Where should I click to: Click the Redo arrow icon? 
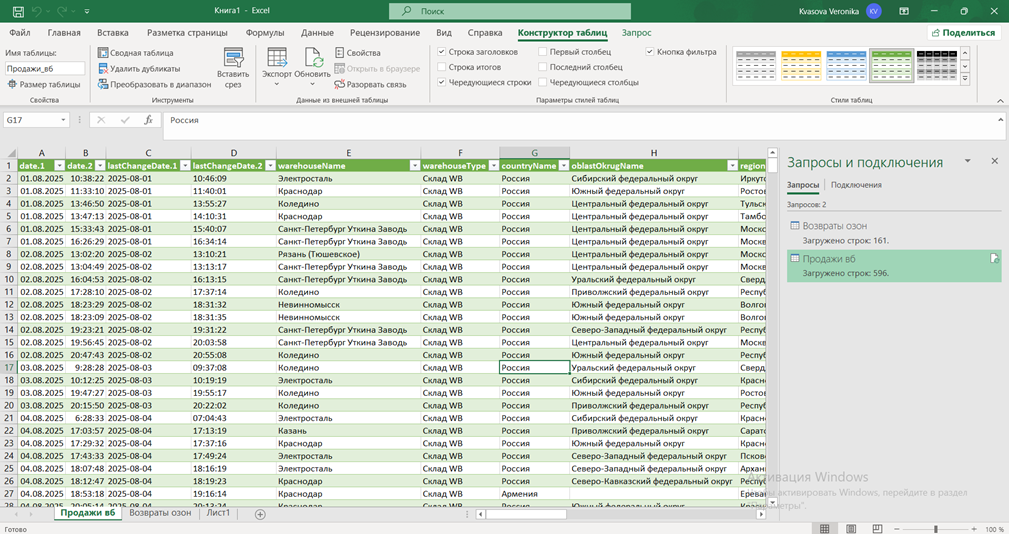(x=62, y=11)
